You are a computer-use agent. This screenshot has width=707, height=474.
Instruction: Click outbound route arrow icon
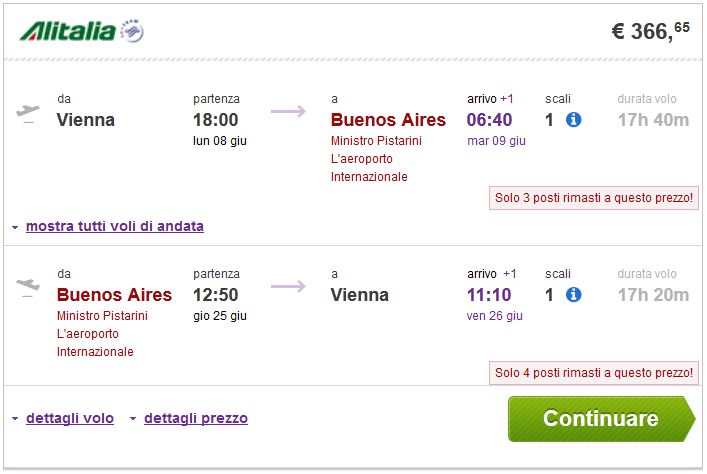288,110
